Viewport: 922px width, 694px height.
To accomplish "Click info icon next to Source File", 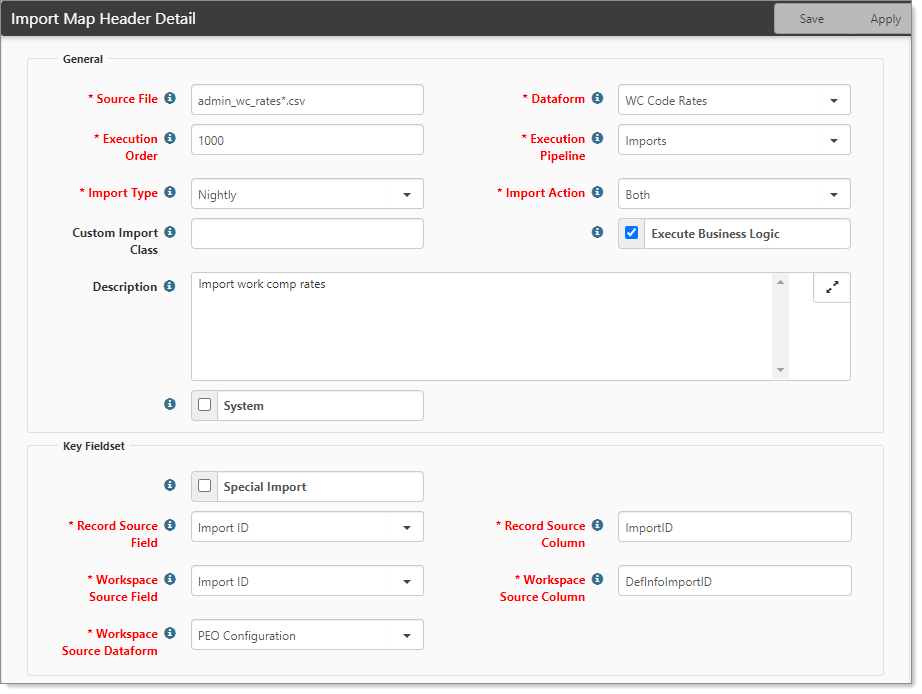I will click(170, 98).
